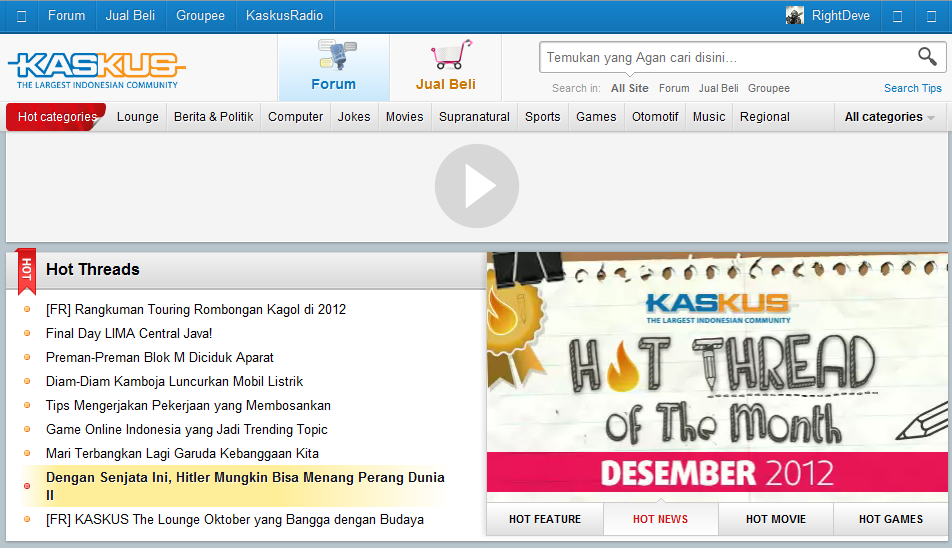Open the Otomotif category
Viewport: 952px width, 548px height.
pos(654,117)
